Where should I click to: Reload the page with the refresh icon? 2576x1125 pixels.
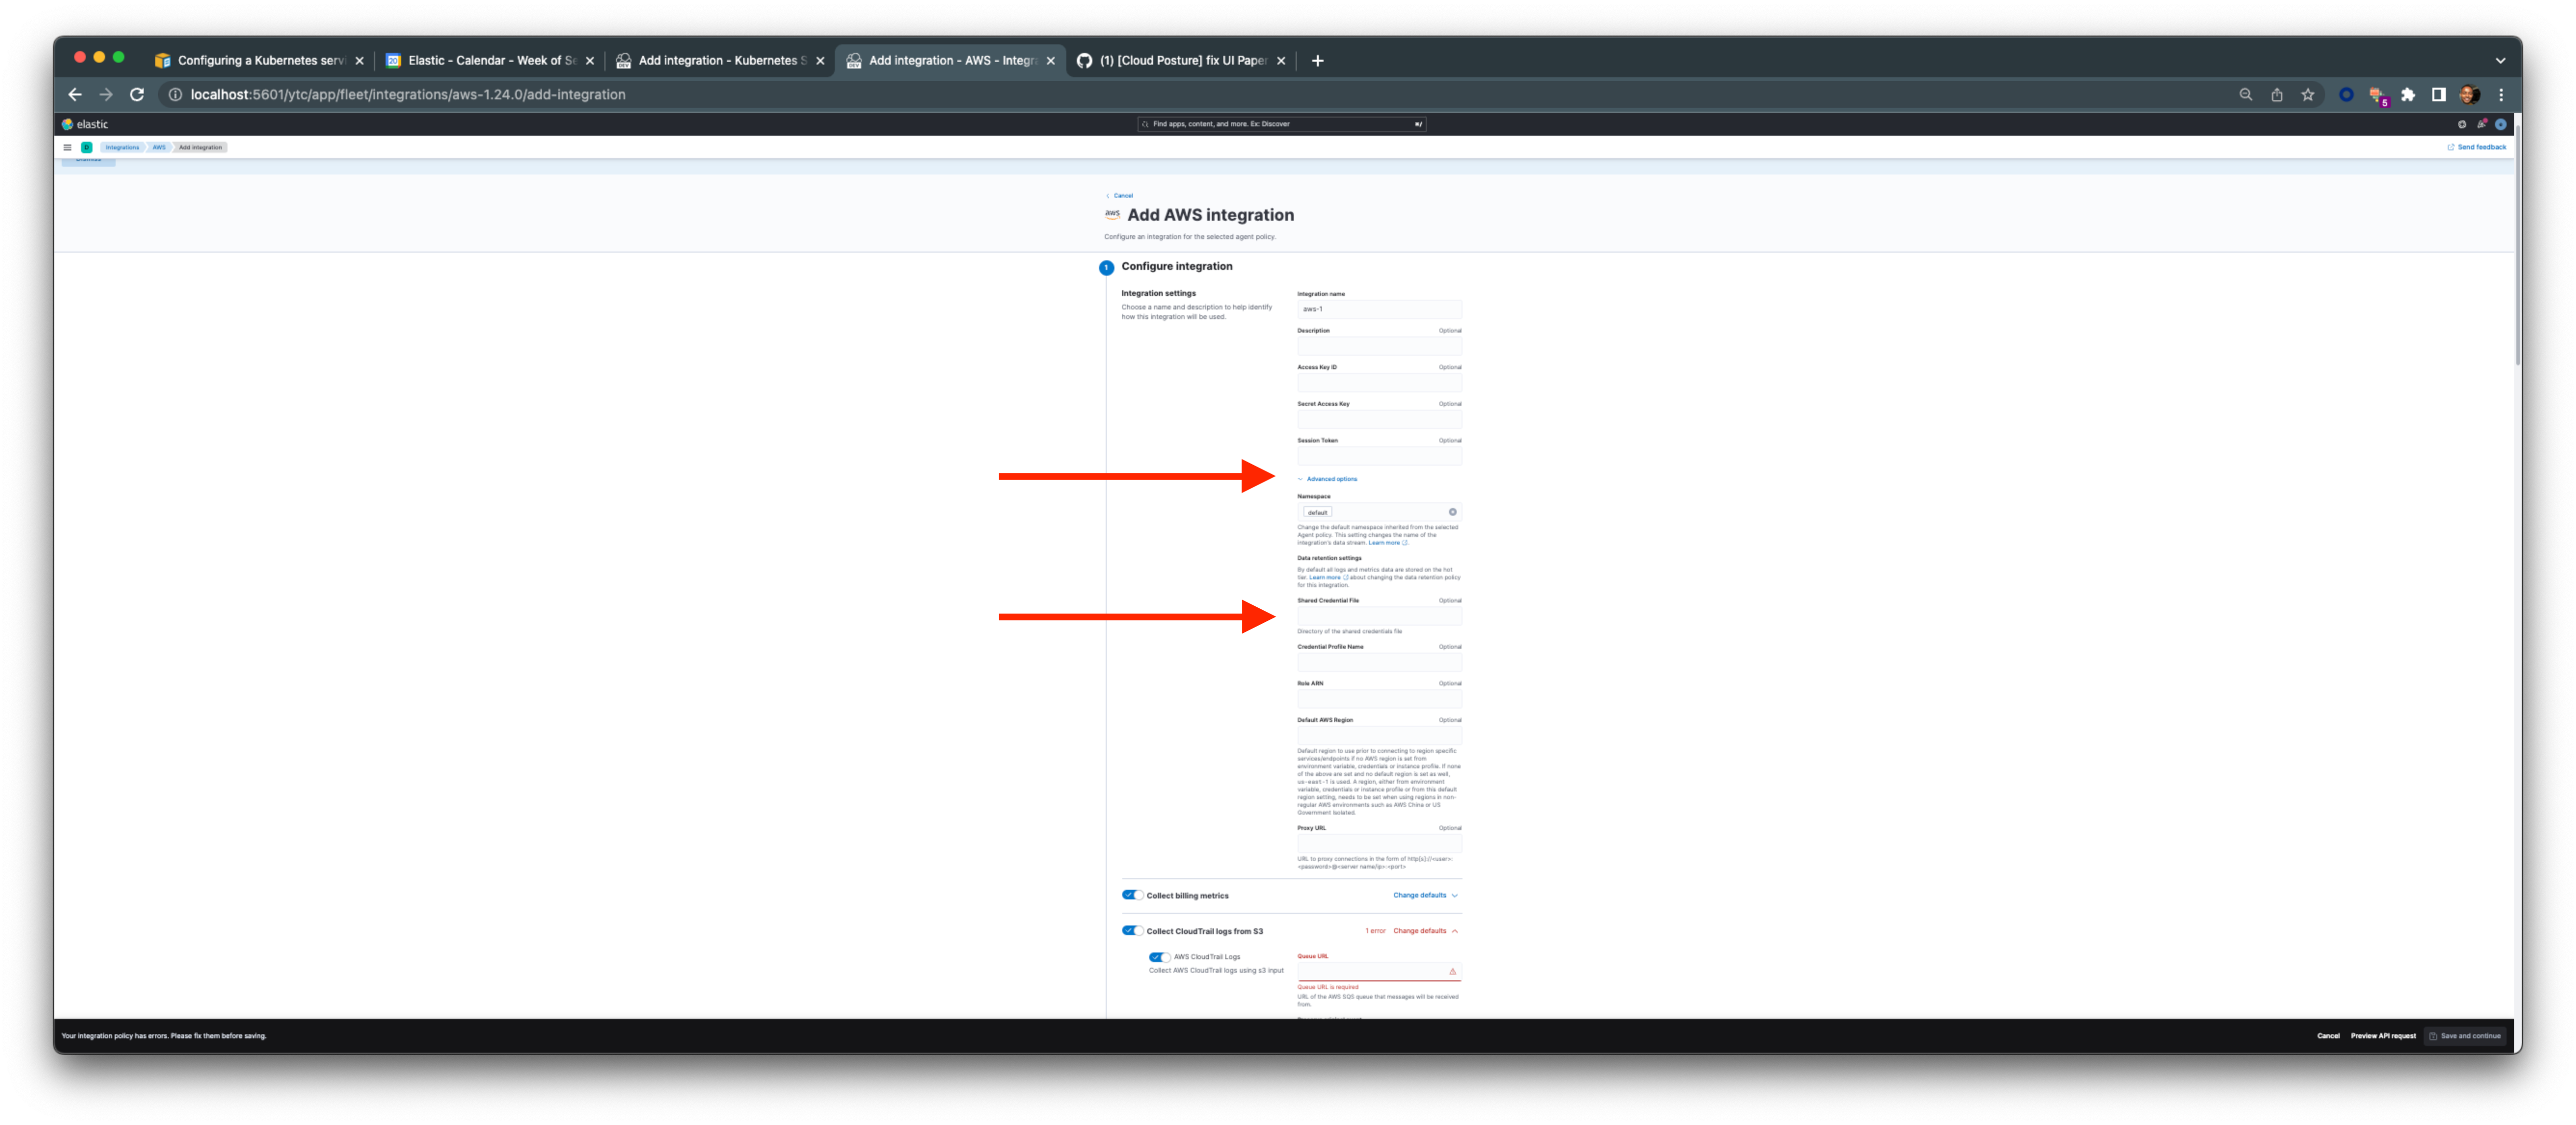pyautogui.click(x=137, y=94)
